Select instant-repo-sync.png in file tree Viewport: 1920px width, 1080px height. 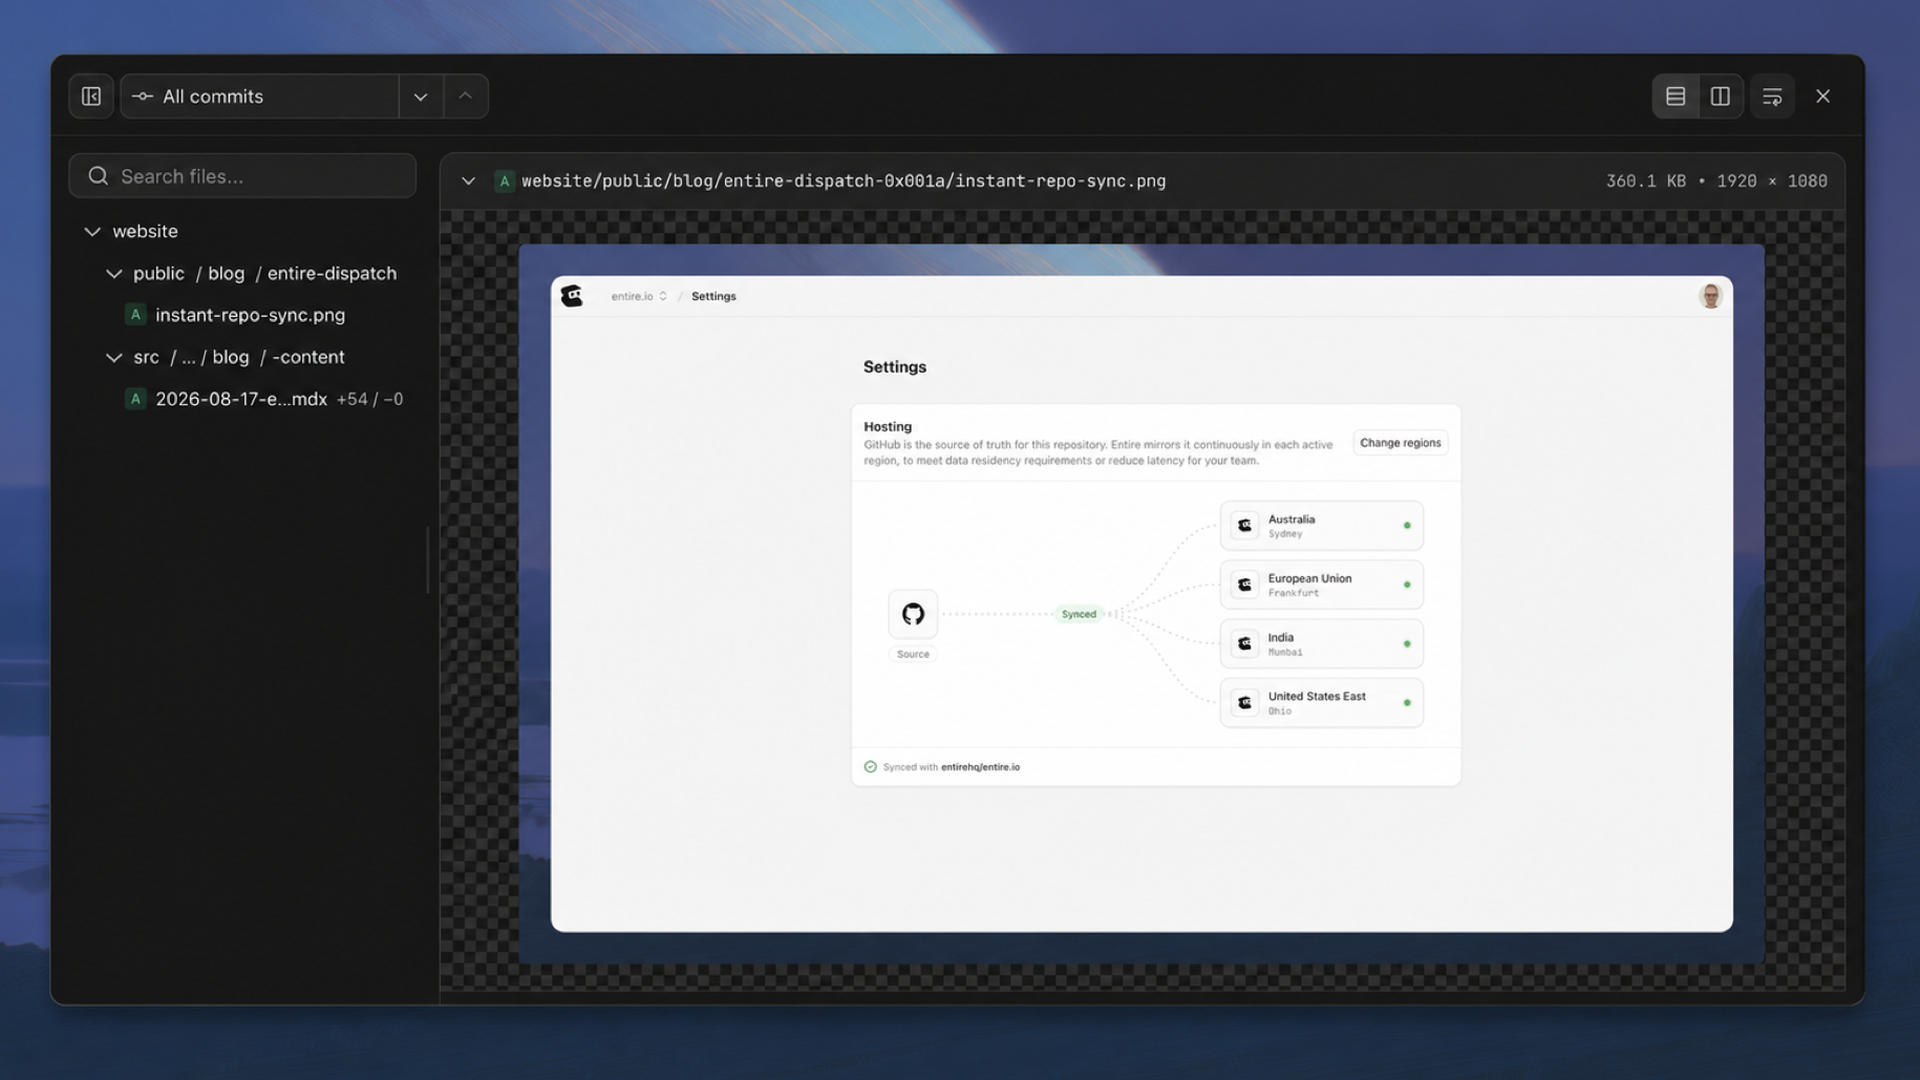(x=250, y=315)
